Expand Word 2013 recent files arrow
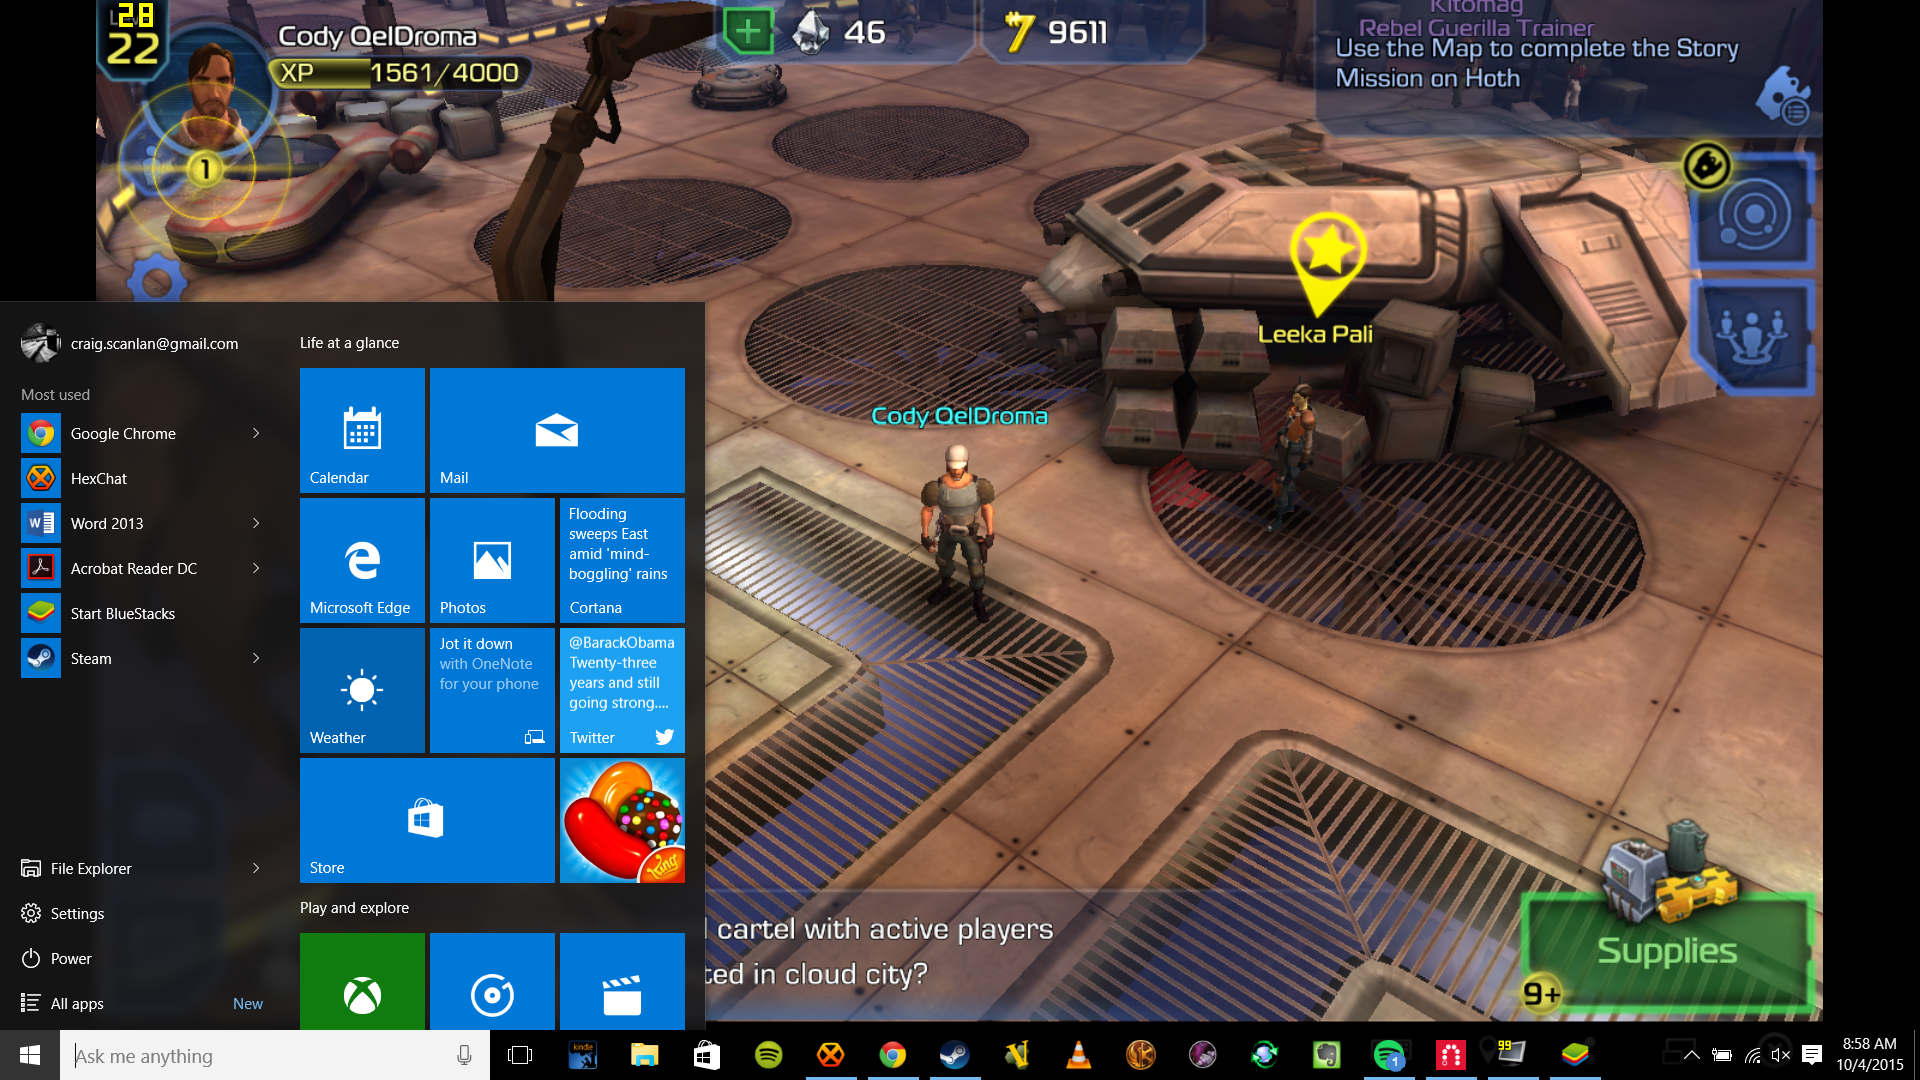 [x=256, y=523]
